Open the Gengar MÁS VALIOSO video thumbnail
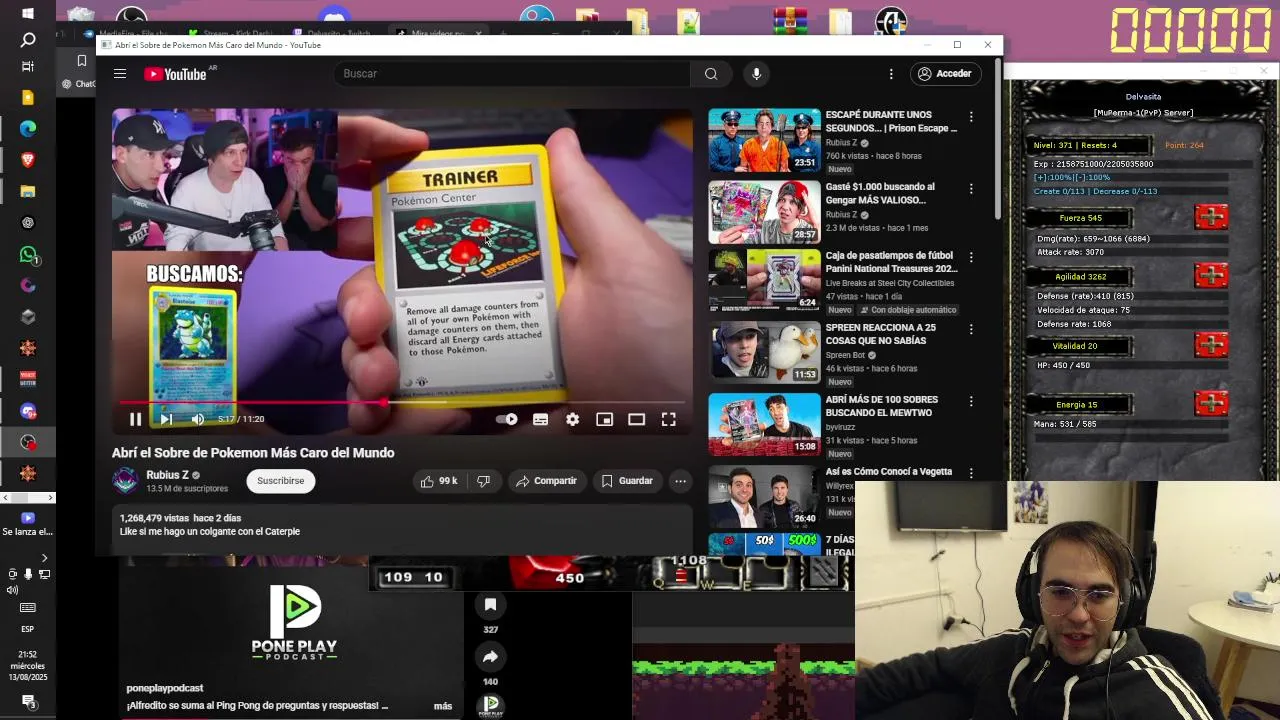The width and height of the screenshot is (1280, 720). [x=764, y=212]
